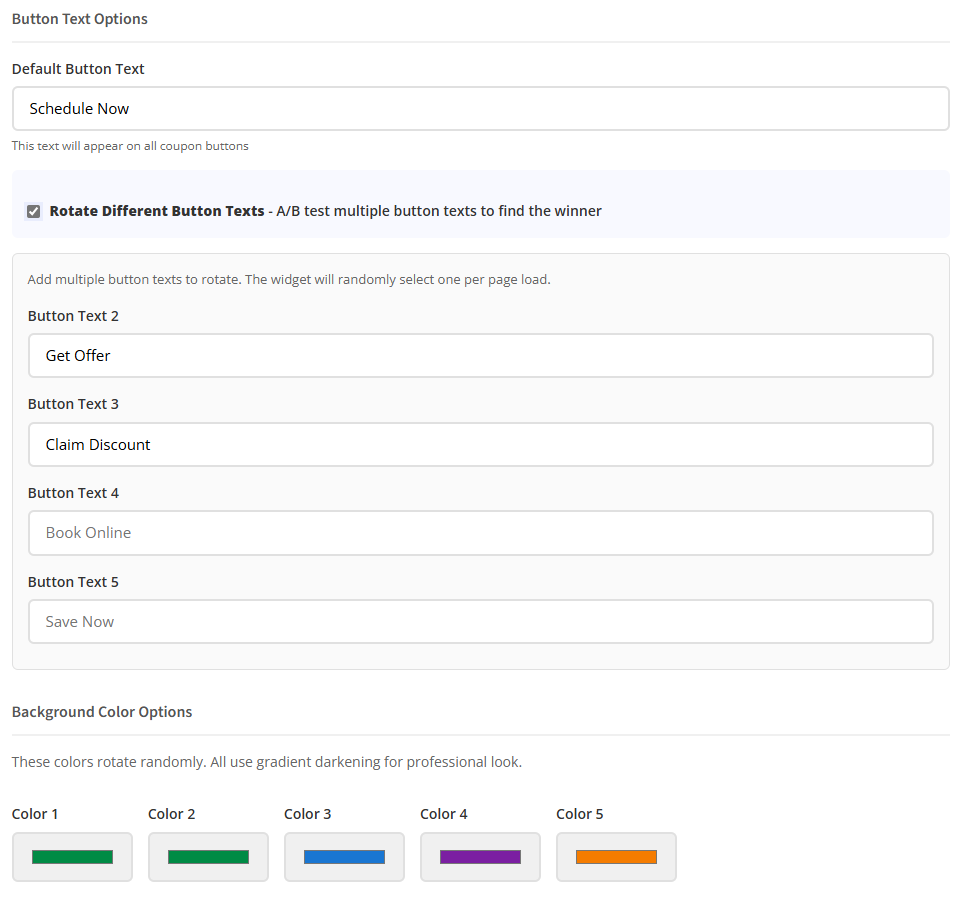Select the orange Color 5 swatch
Viewport: 965px width, 903px height.
[616, 857]
